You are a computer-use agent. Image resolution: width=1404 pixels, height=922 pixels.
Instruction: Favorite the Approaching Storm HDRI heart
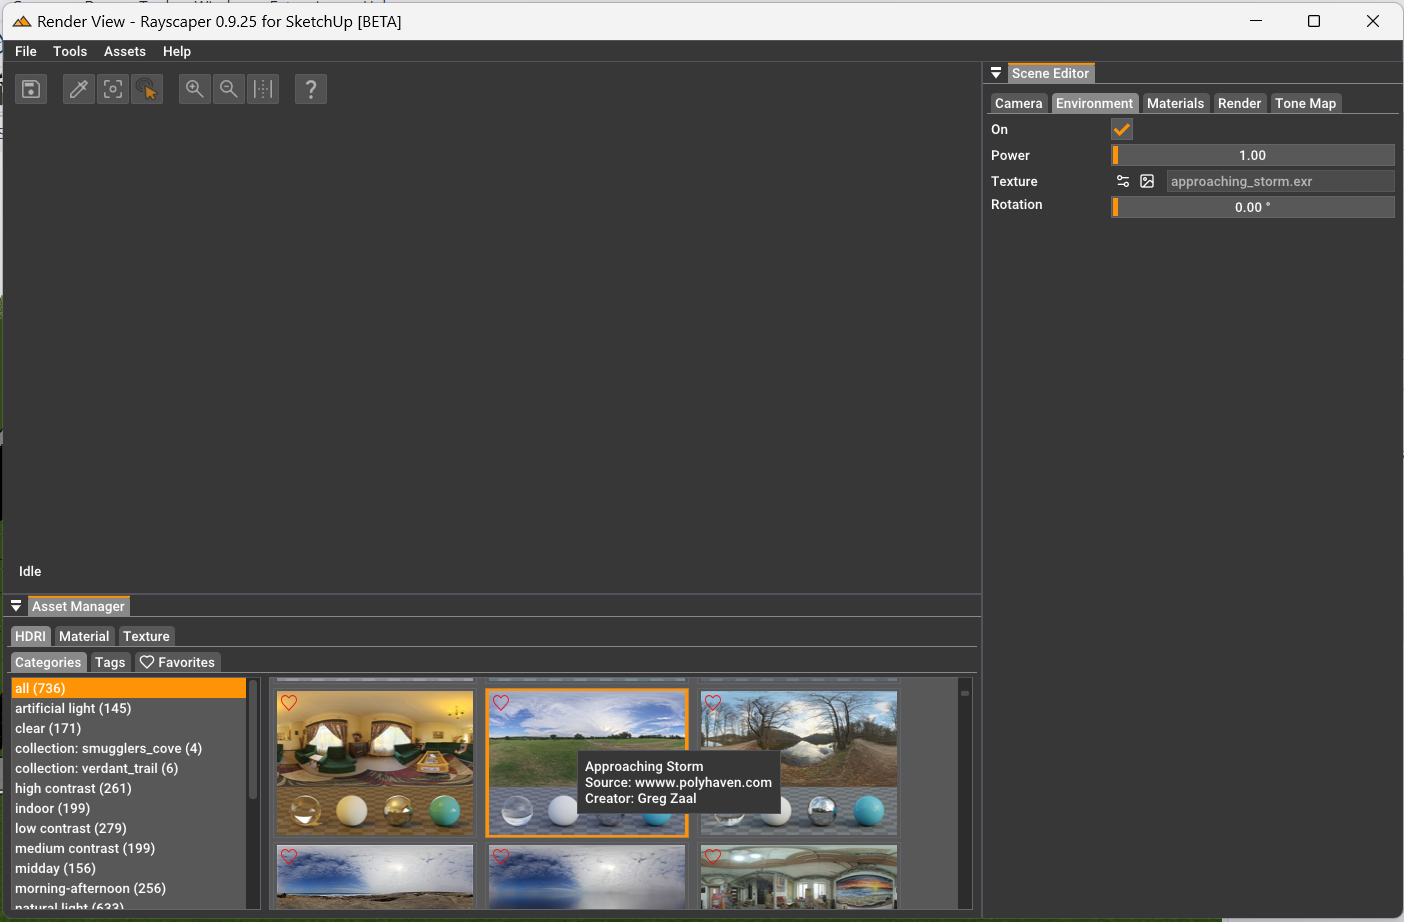tap(501, 703)
